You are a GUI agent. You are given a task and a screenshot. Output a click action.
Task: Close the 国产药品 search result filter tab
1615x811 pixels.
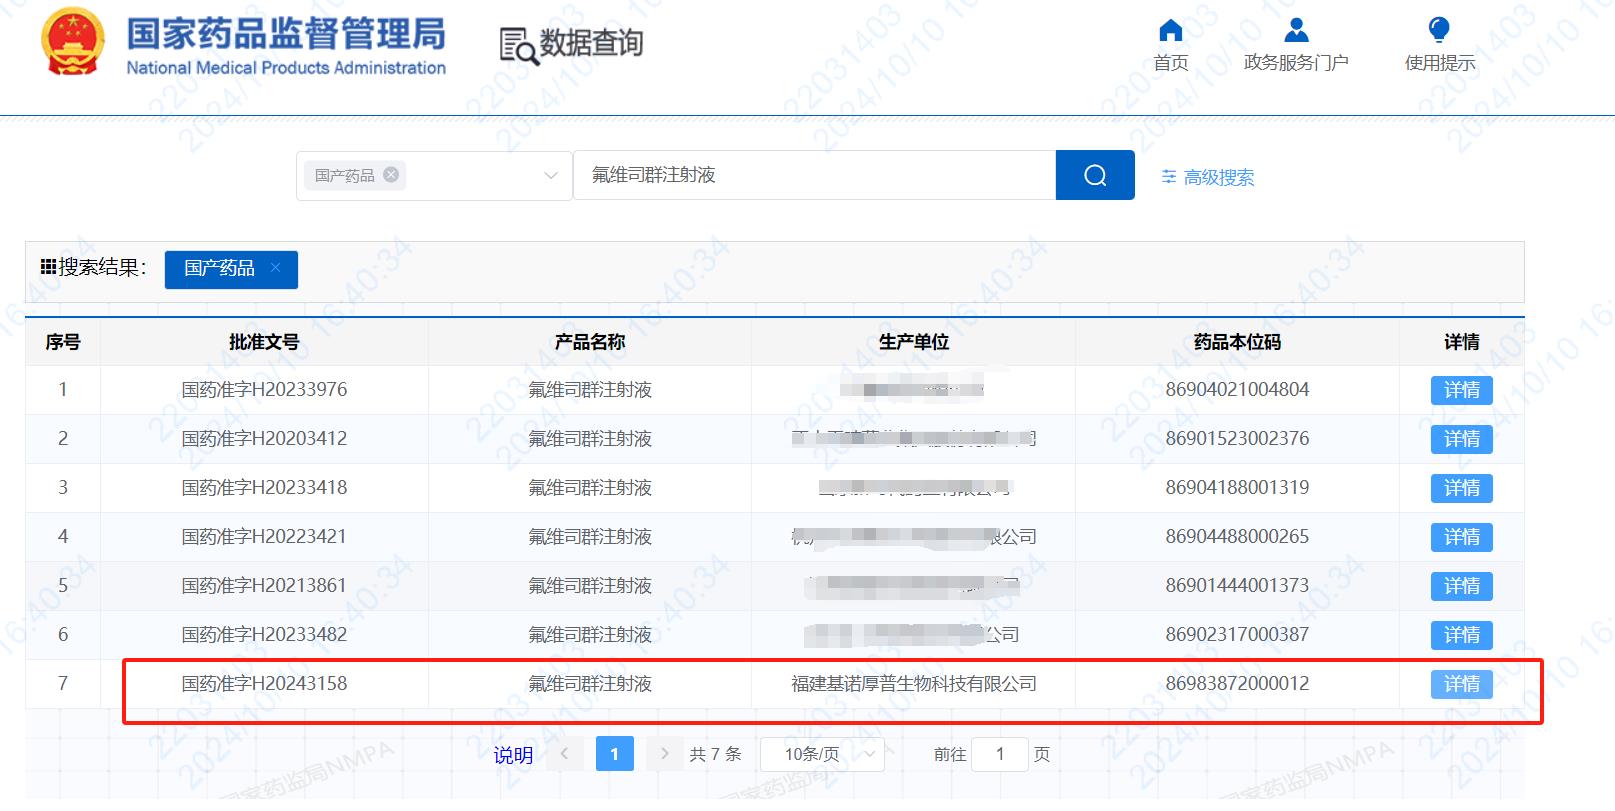[276, 268]
